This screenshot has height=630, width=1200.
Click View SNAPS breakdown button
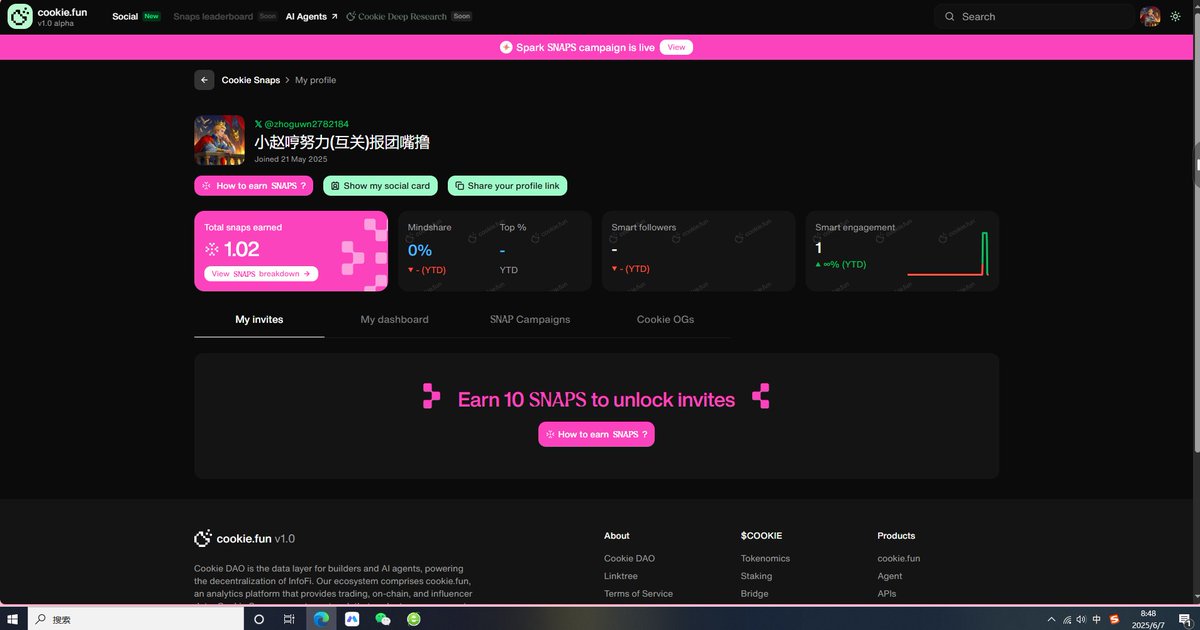pyautogui.click(x=261, y=273)
